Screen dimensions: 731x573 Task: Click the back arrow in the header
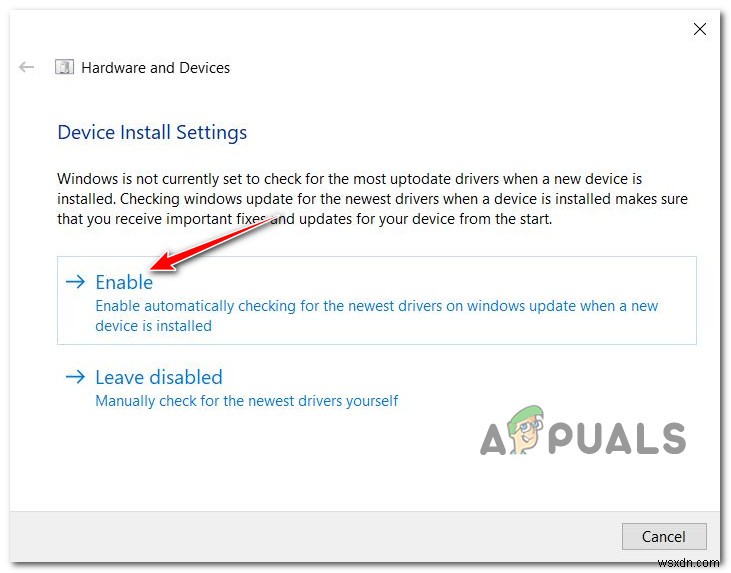(26, 67)
